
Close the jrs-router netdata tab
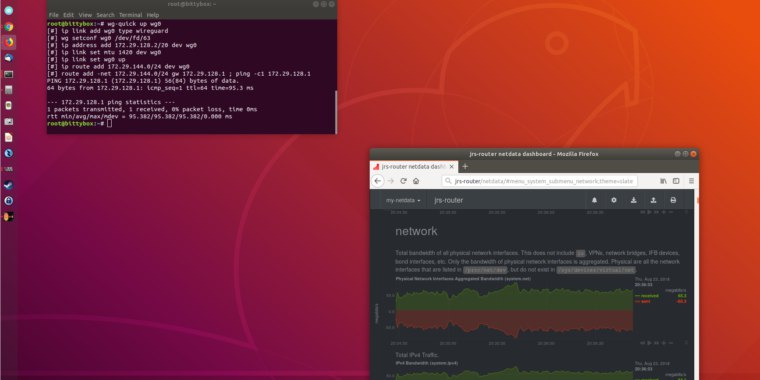451,166
